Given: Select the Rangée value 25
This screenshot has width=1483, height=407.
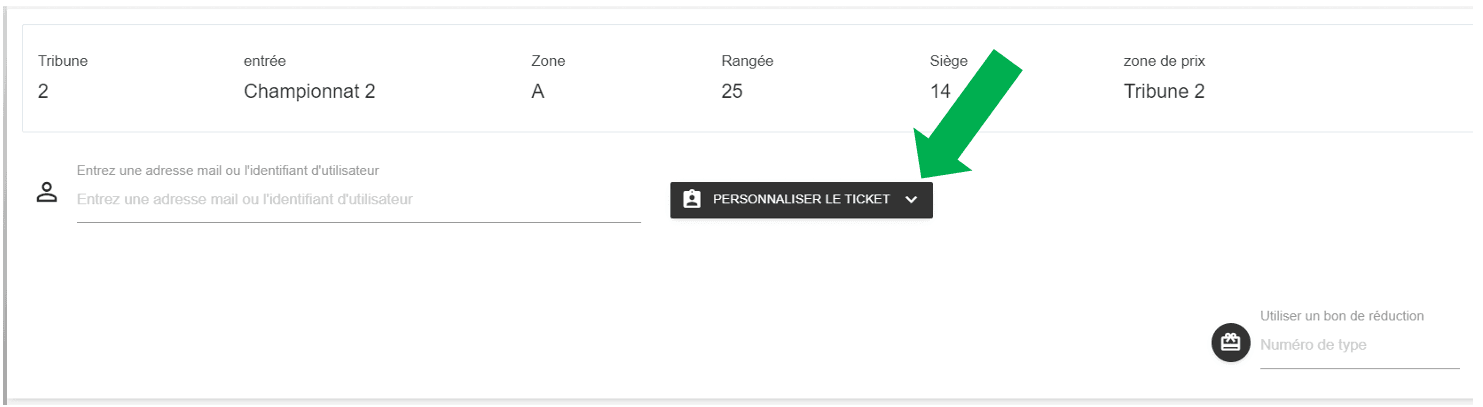Looking at the screenshot, I should tap(732, 92).
